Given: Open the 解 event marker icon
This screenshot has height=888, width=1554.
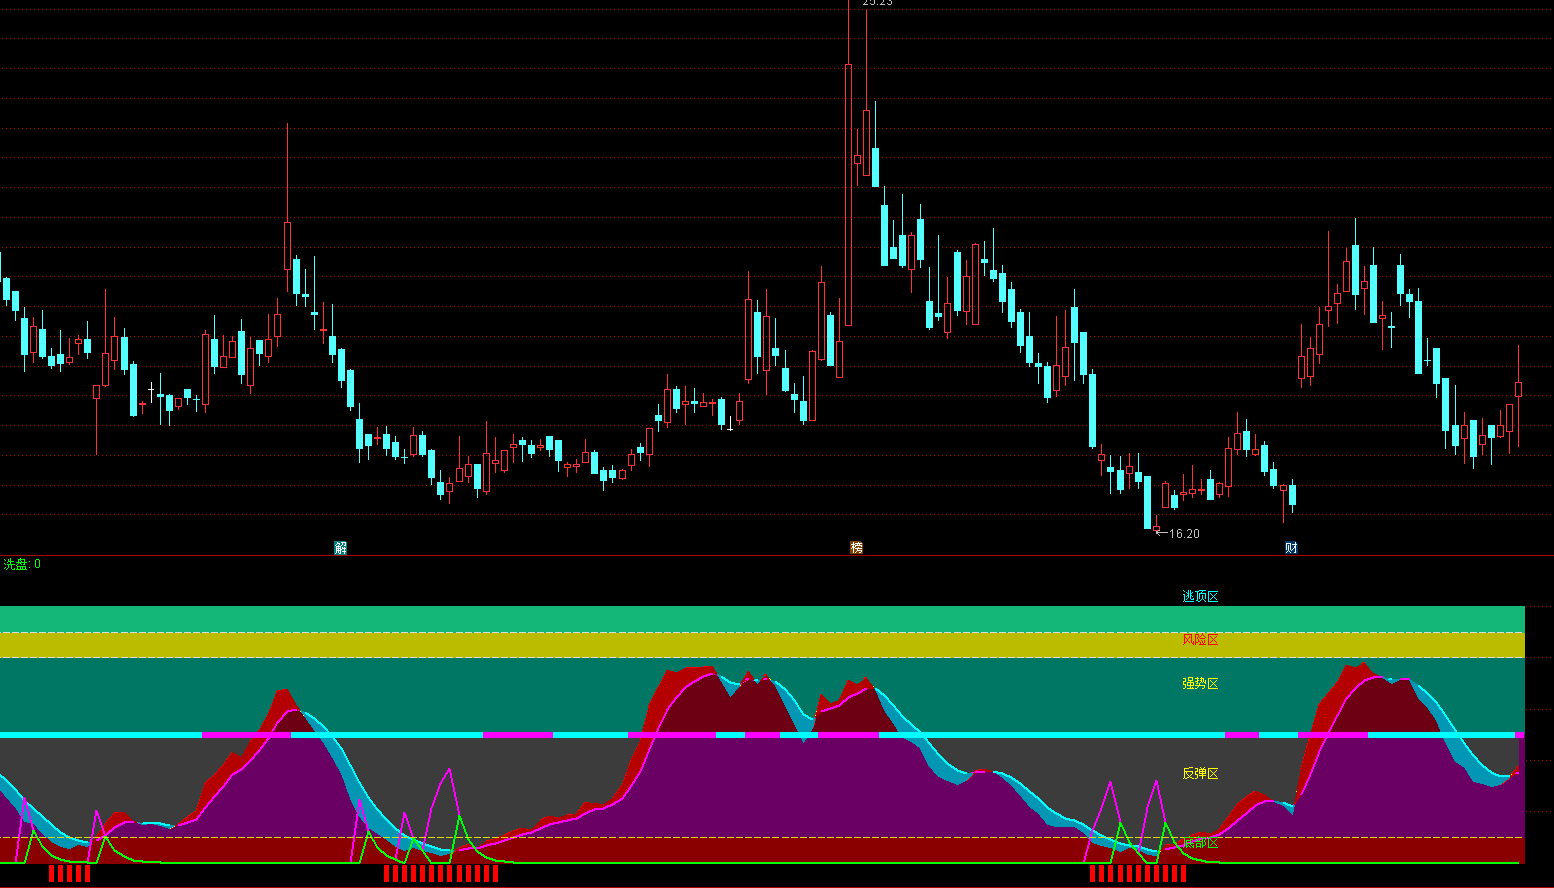Looking at the screenshot, I should point(341,548).
